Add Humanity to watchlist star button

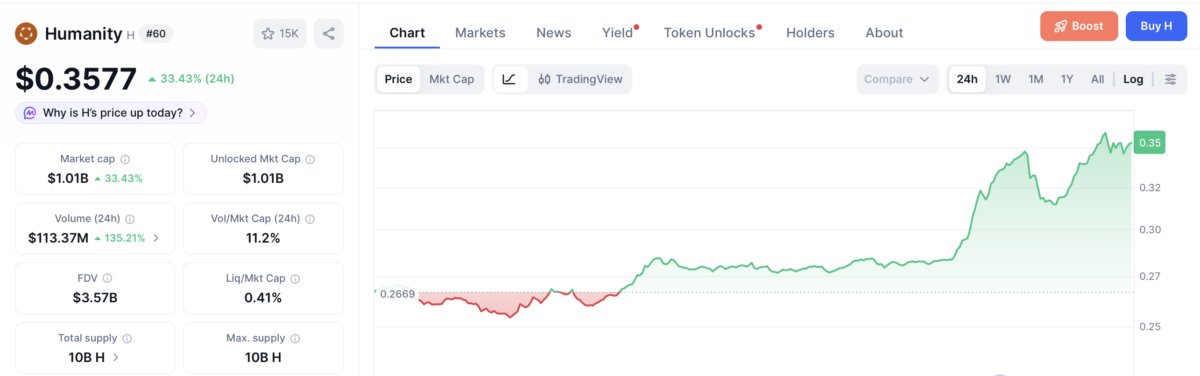(280, 33)
